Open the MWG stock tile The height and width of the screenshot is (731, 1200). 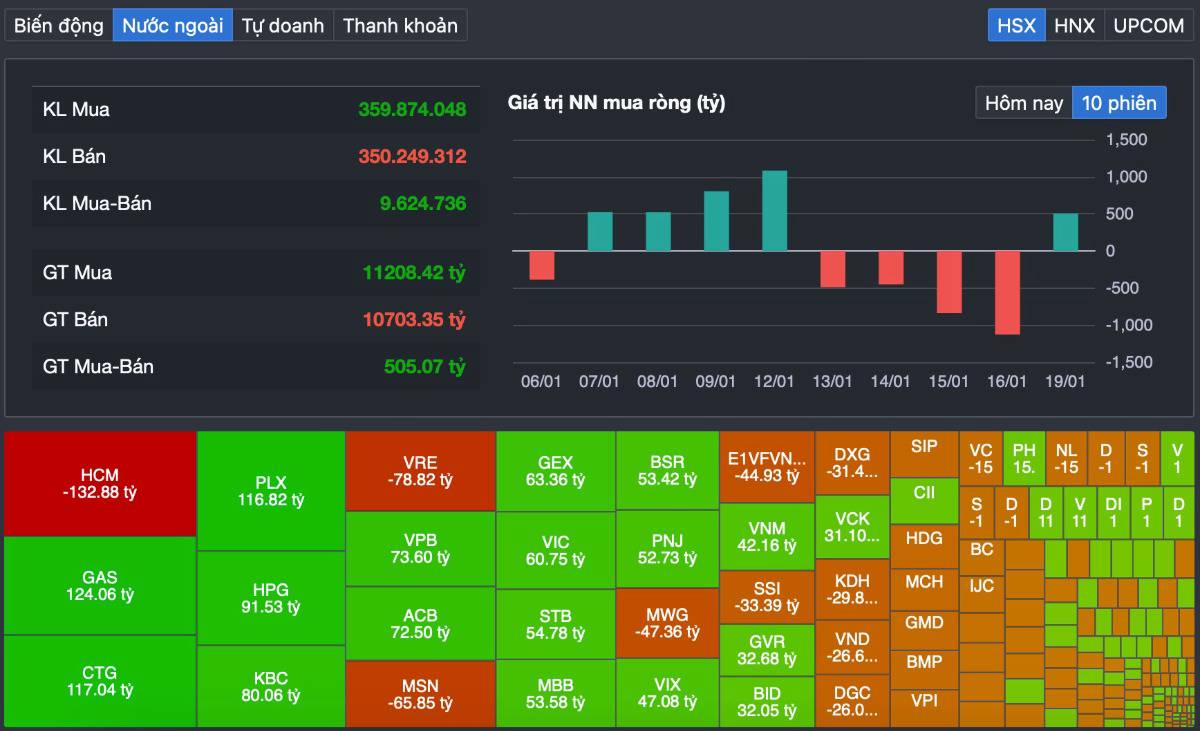tap(667, 622)
